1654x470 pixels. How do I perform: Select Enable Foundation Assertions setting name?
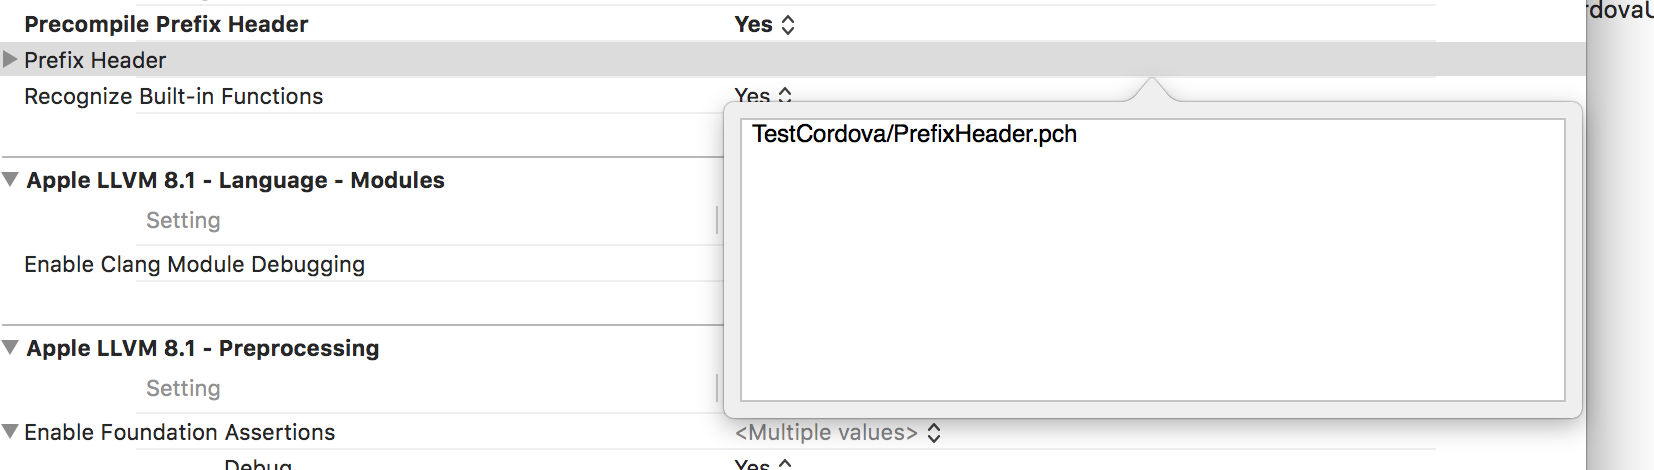coord(180,432)
